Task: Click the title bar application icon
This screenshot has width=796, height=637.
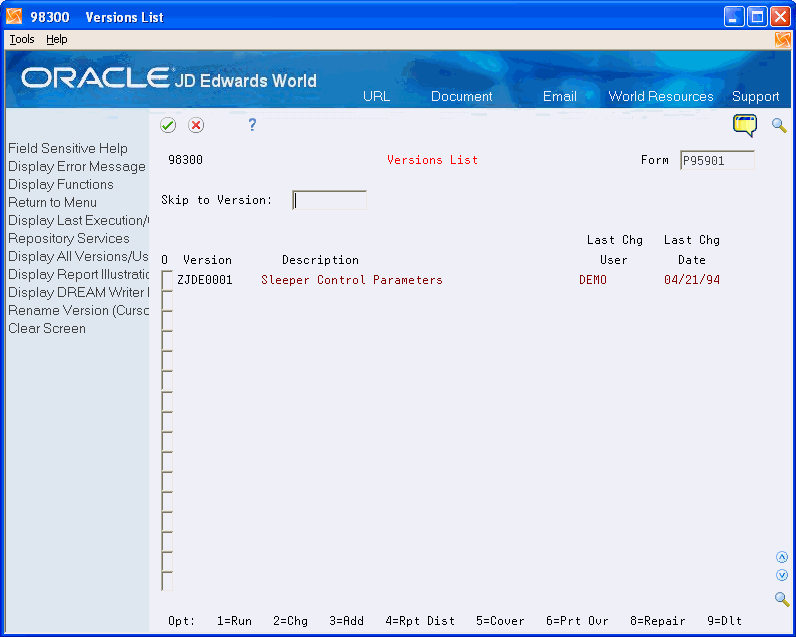Action: coord(14,17)
